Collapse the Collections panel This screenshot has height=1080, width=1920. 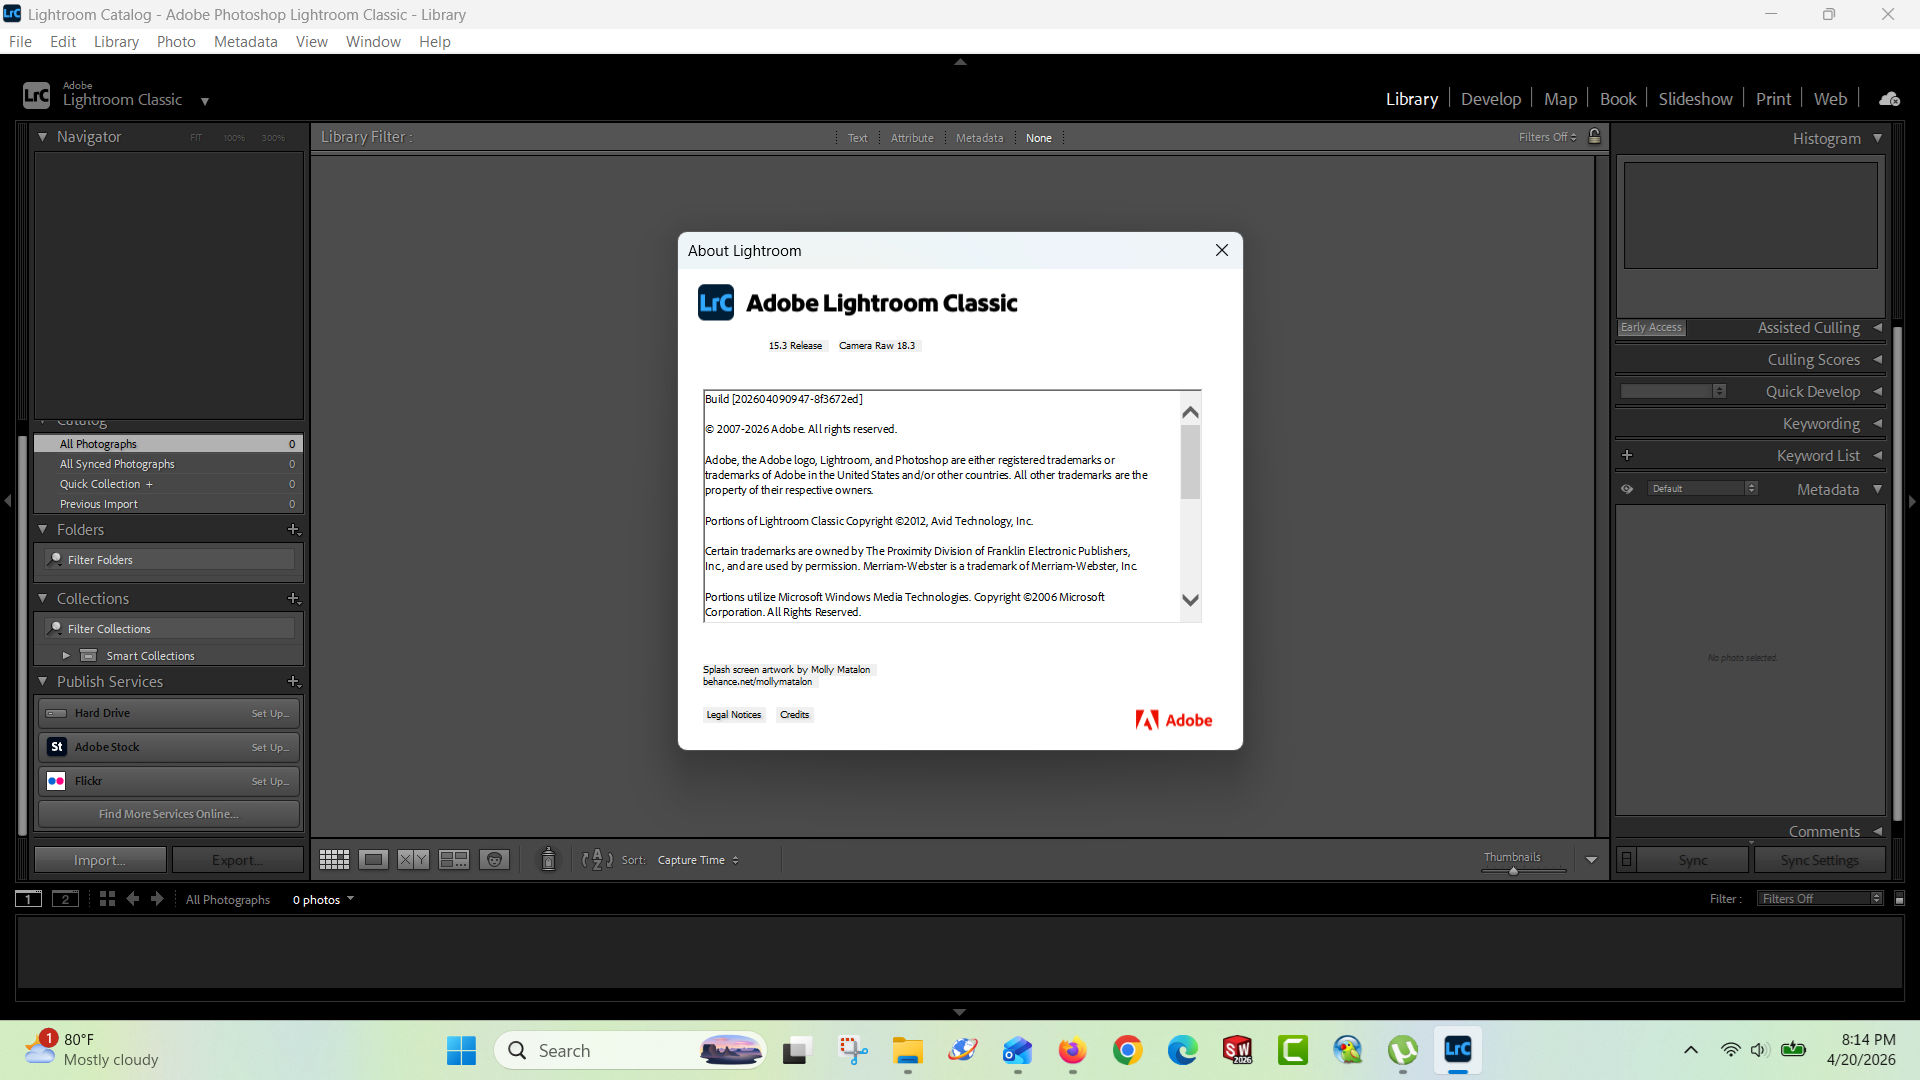tap(42, 599)
